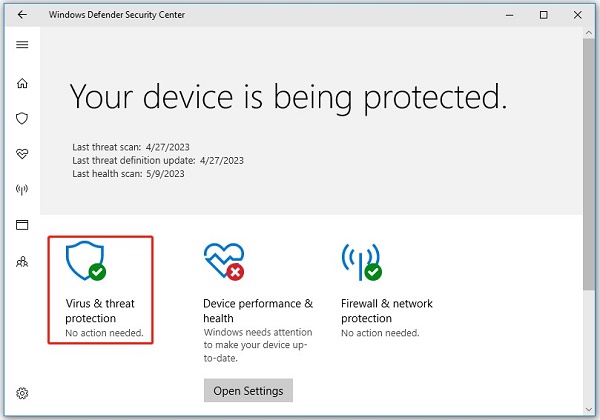Expand the hamburger navigation menu
This screenshot has width=600, height=420.
(x=22, y=45)
